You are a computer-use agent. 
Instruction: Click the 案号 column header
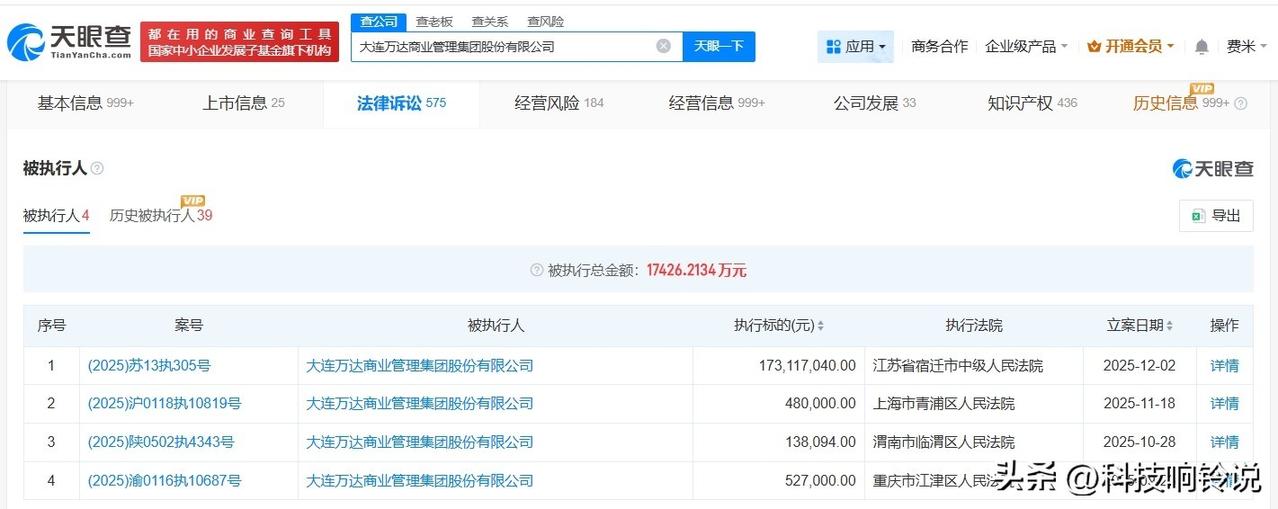(188, 326)
